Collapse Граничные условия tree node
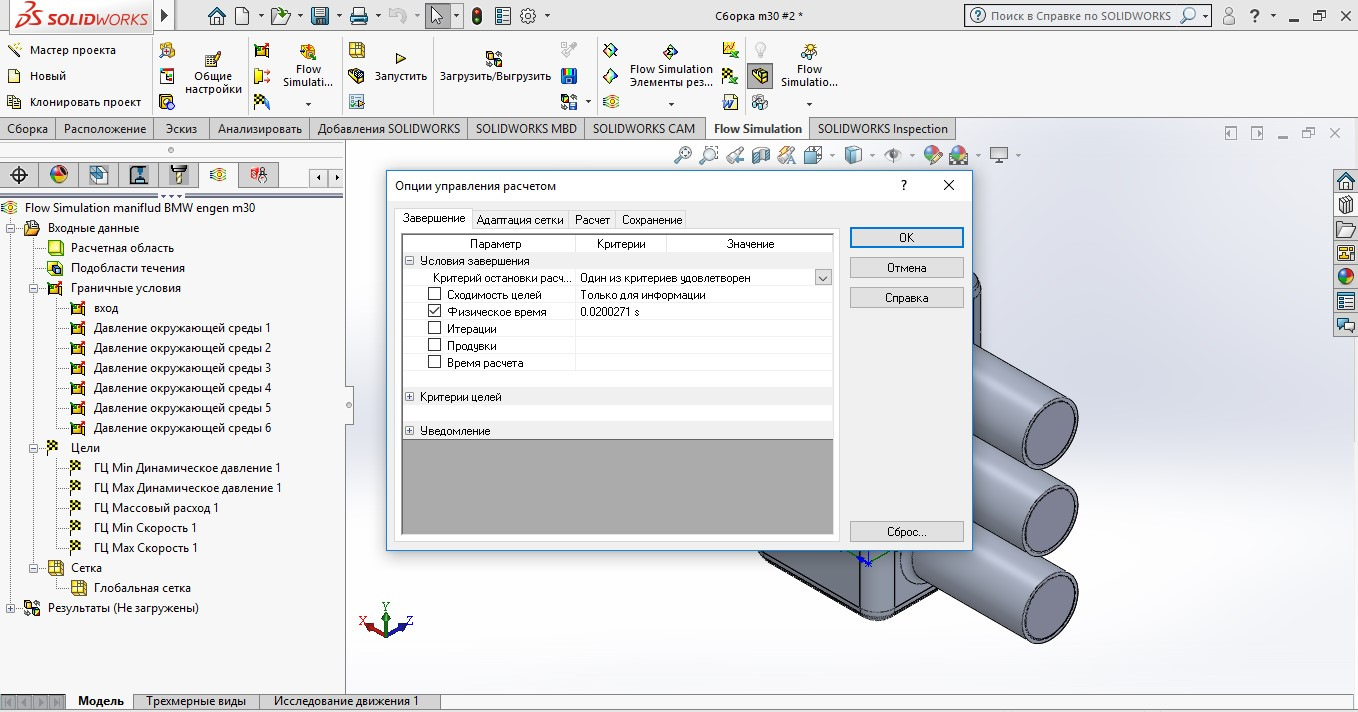This screenshot has width=1358, height=712. coord(34,288)
